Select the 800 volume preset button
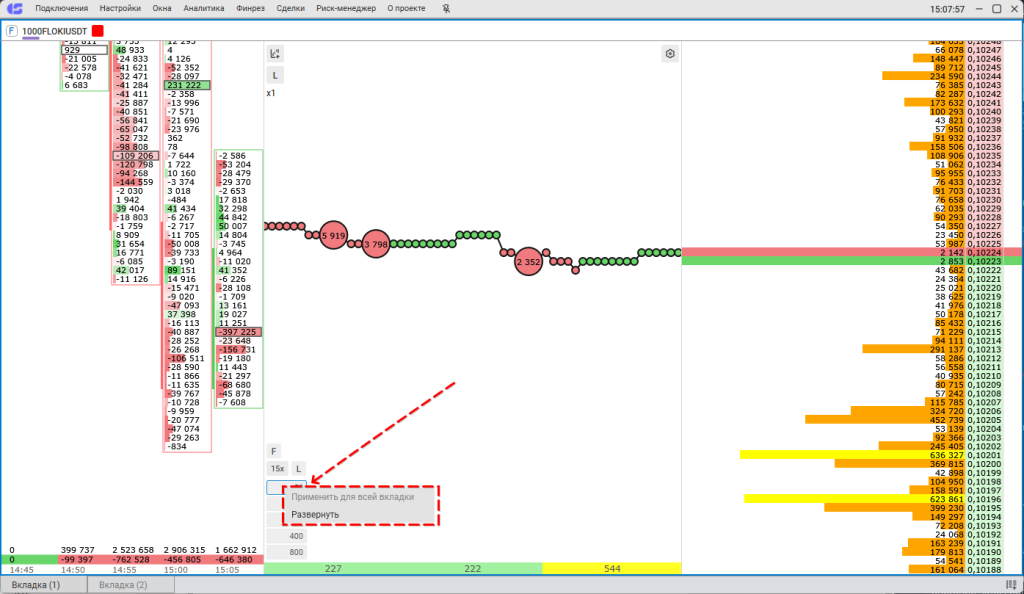The width and height of the screenshot is (1024, 594). pyautogui.click(x=287, y=552)
